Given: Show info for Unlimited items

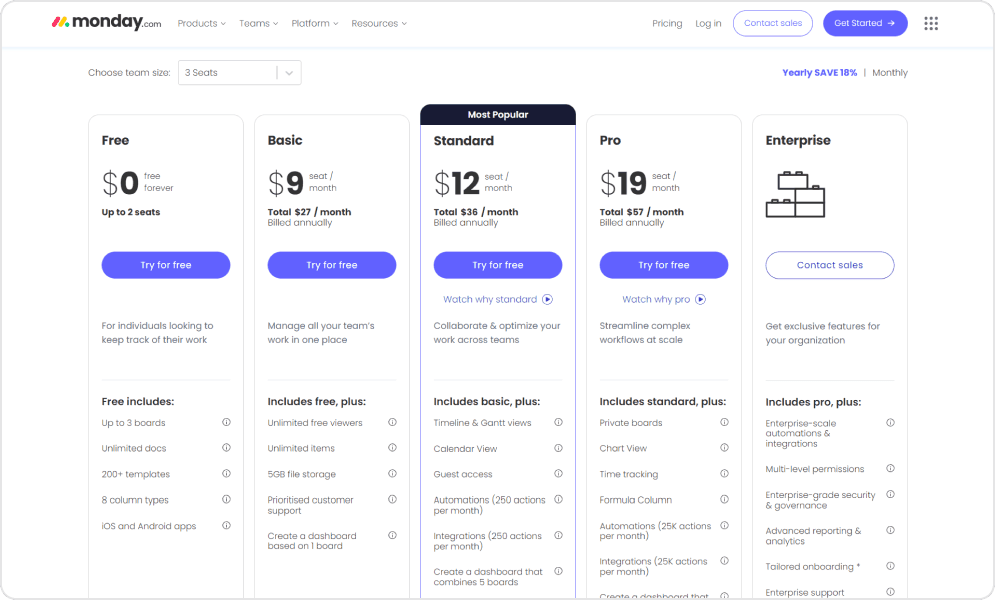Looking at the screenshot, I should 392,448.
